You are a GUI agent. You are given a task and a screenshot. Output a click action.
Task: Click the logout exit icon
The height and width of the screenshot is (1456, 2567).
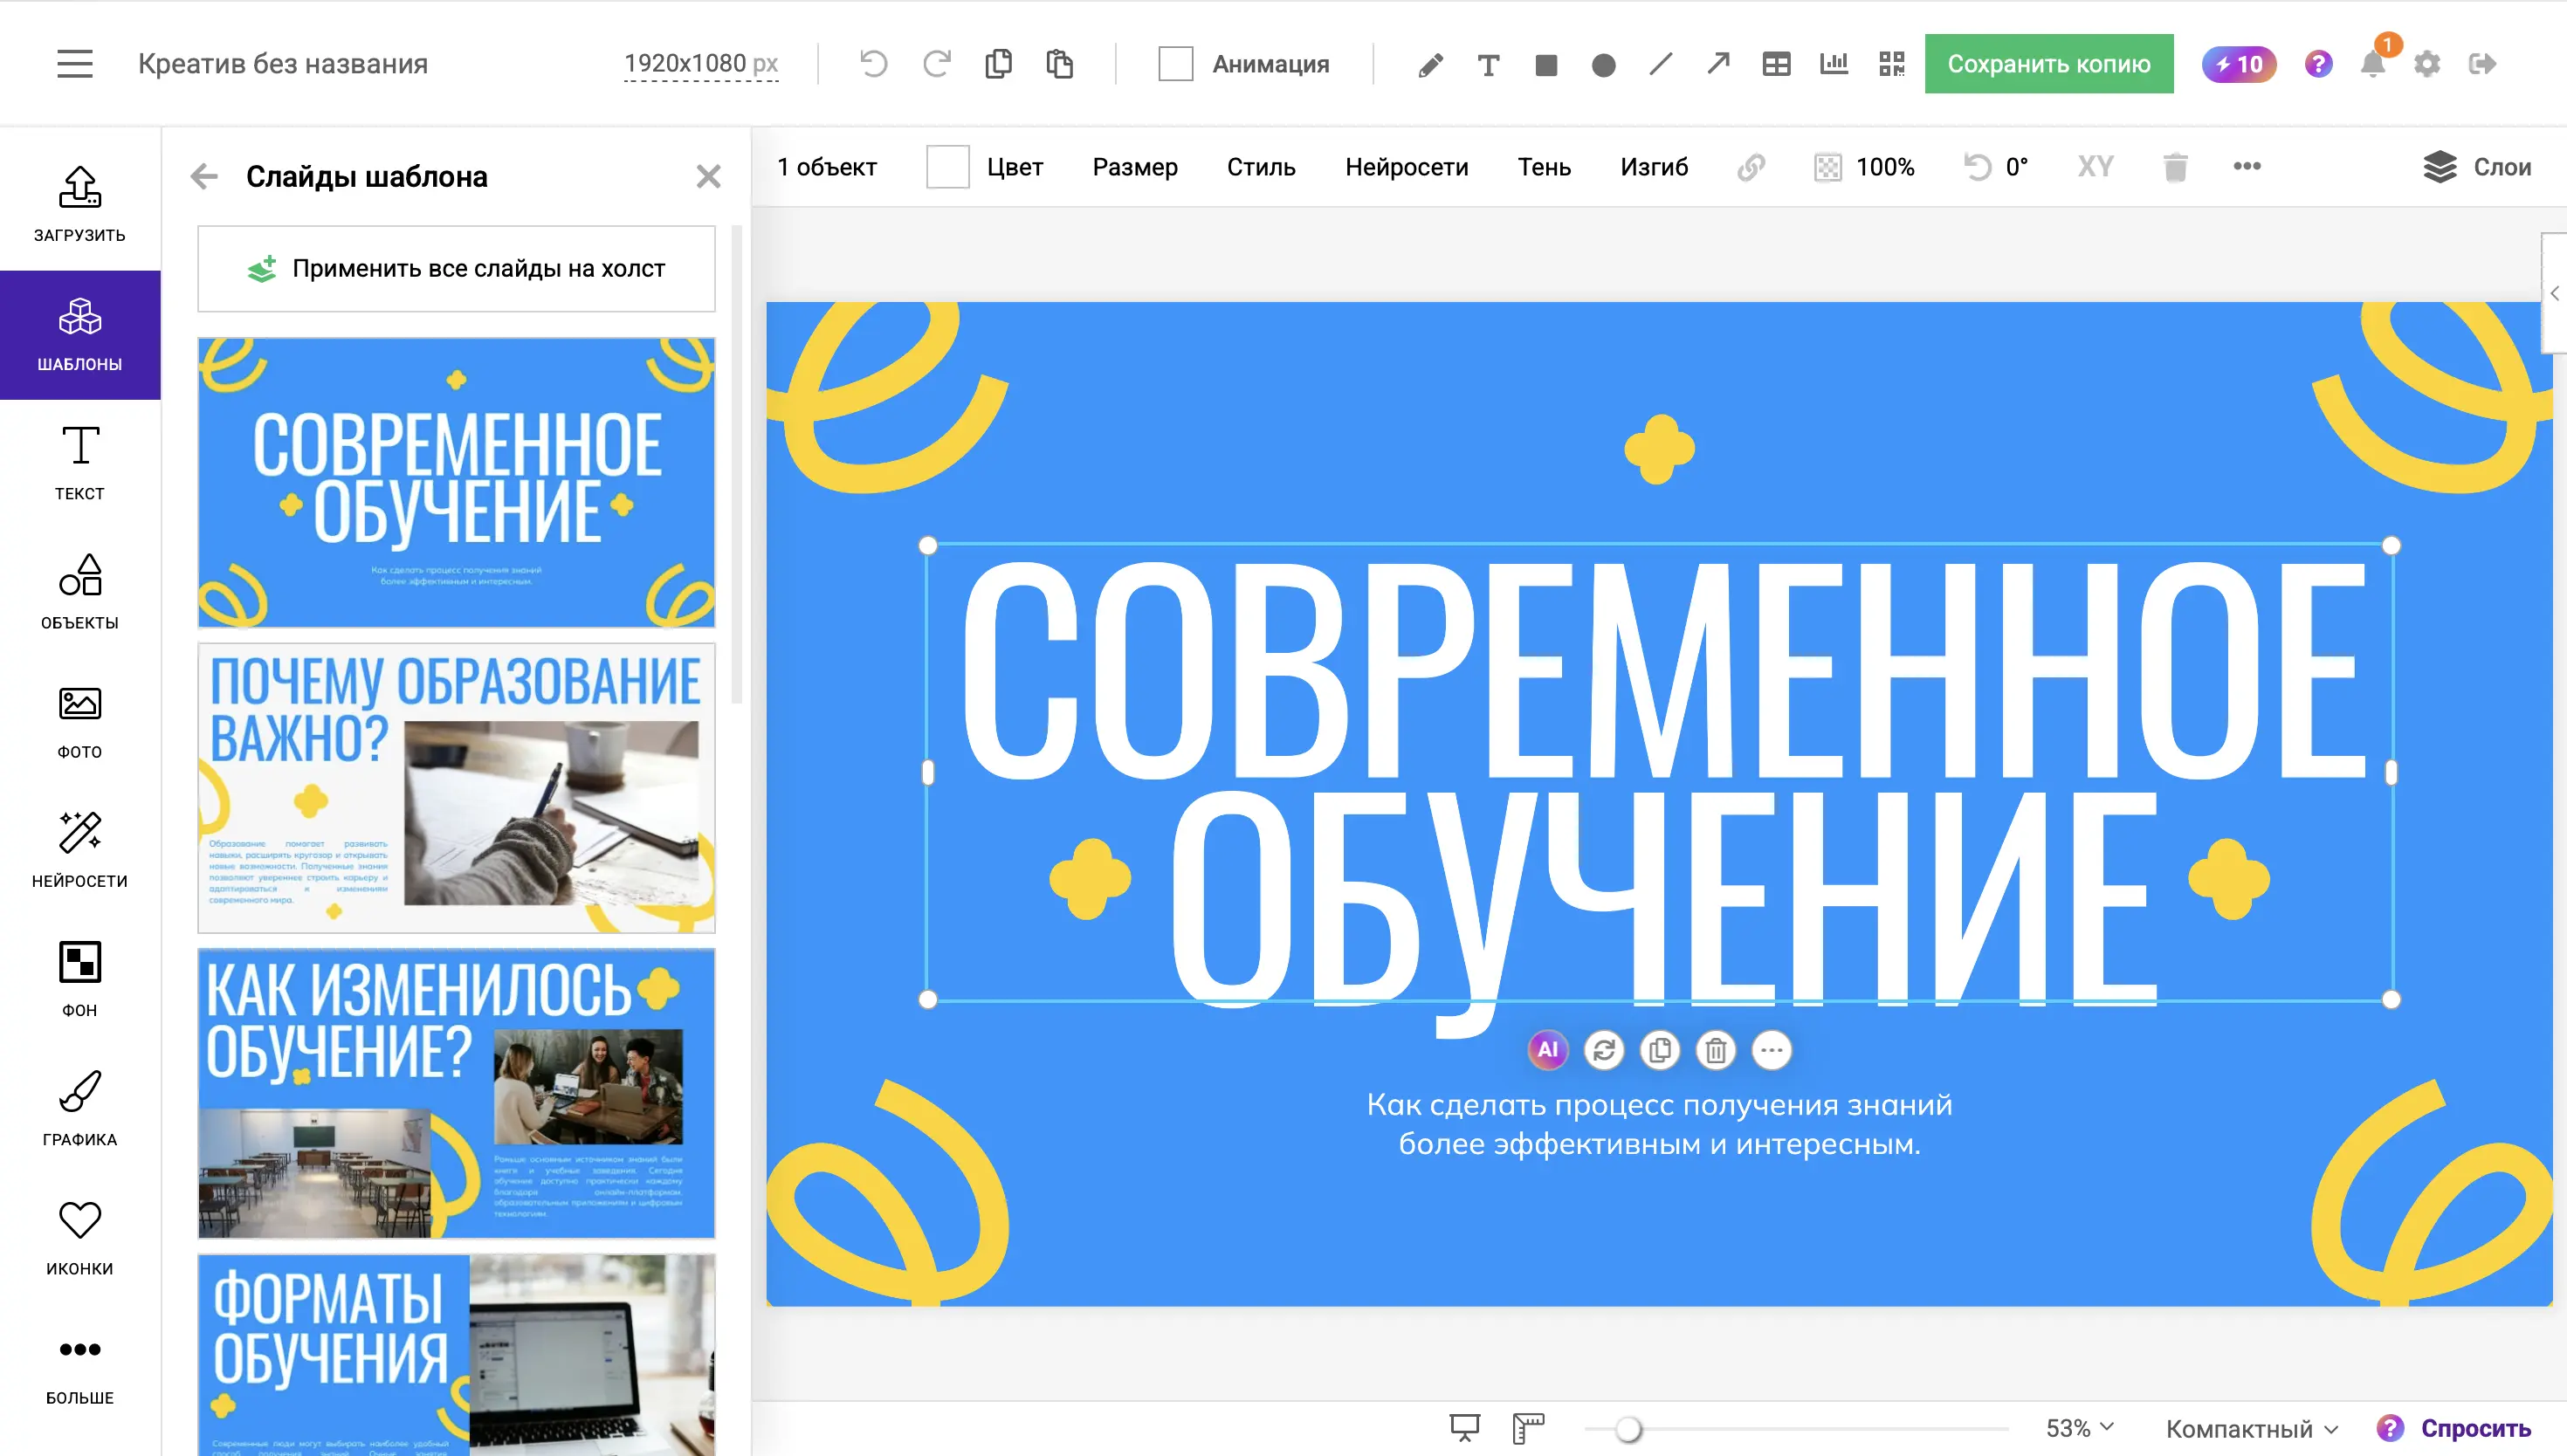coord(2482,64)
